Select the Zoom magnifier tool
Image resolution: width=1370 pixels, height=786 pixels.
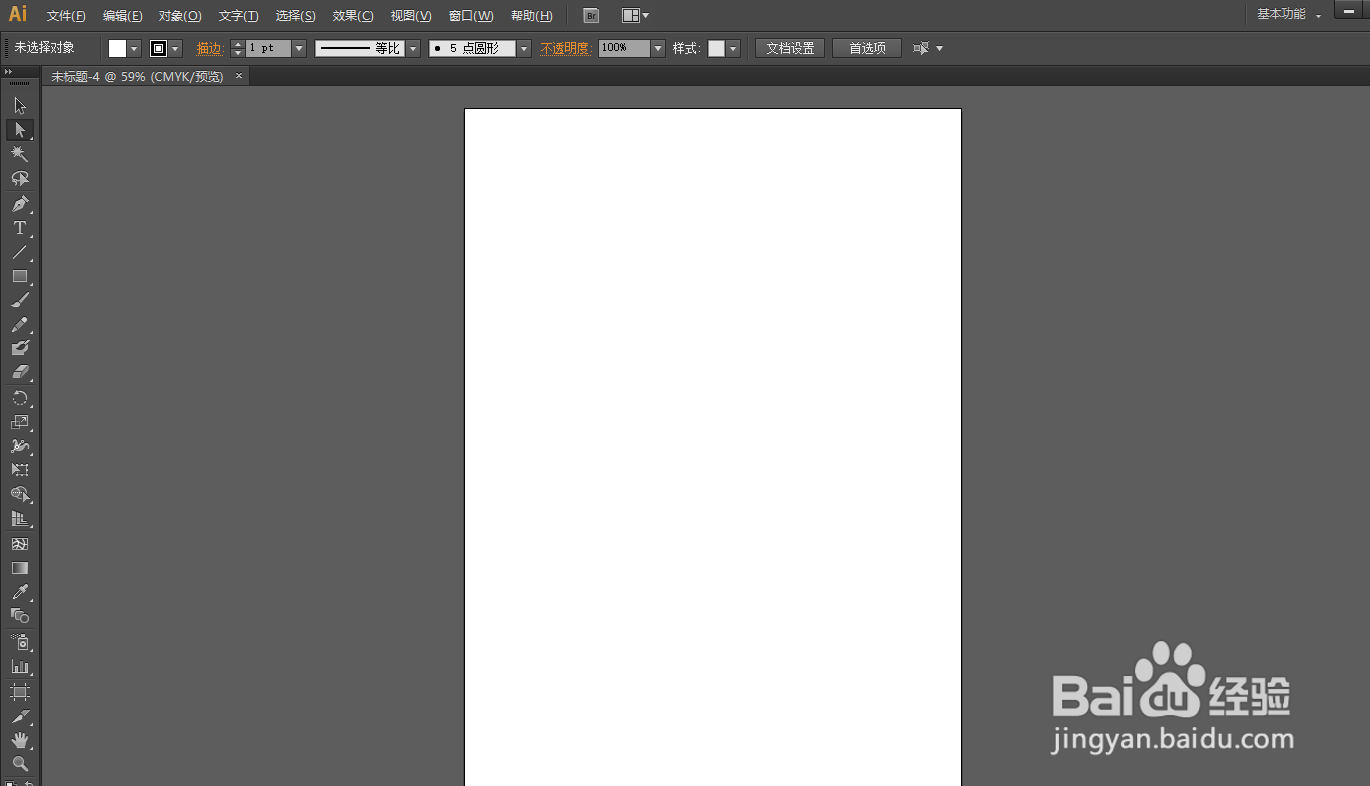pyautogui.click(x=20, y=764)
